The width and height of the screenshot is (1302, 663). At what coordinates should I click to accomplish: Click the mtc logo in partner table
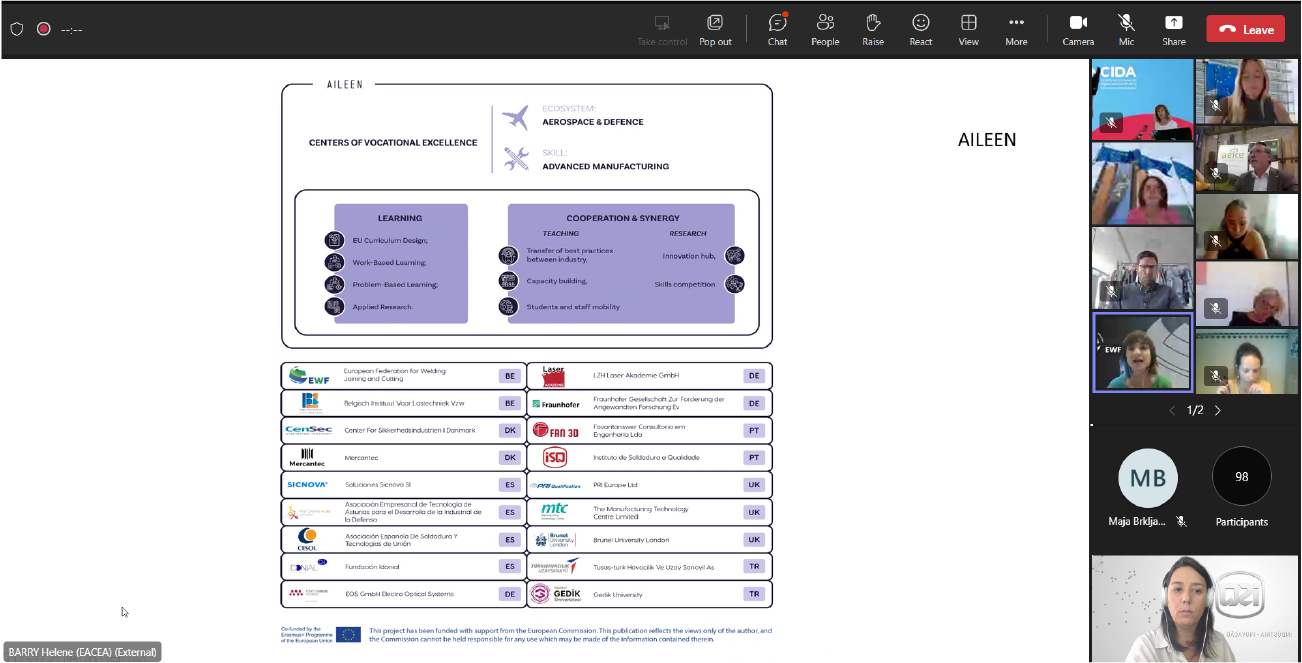pos(554,512)
